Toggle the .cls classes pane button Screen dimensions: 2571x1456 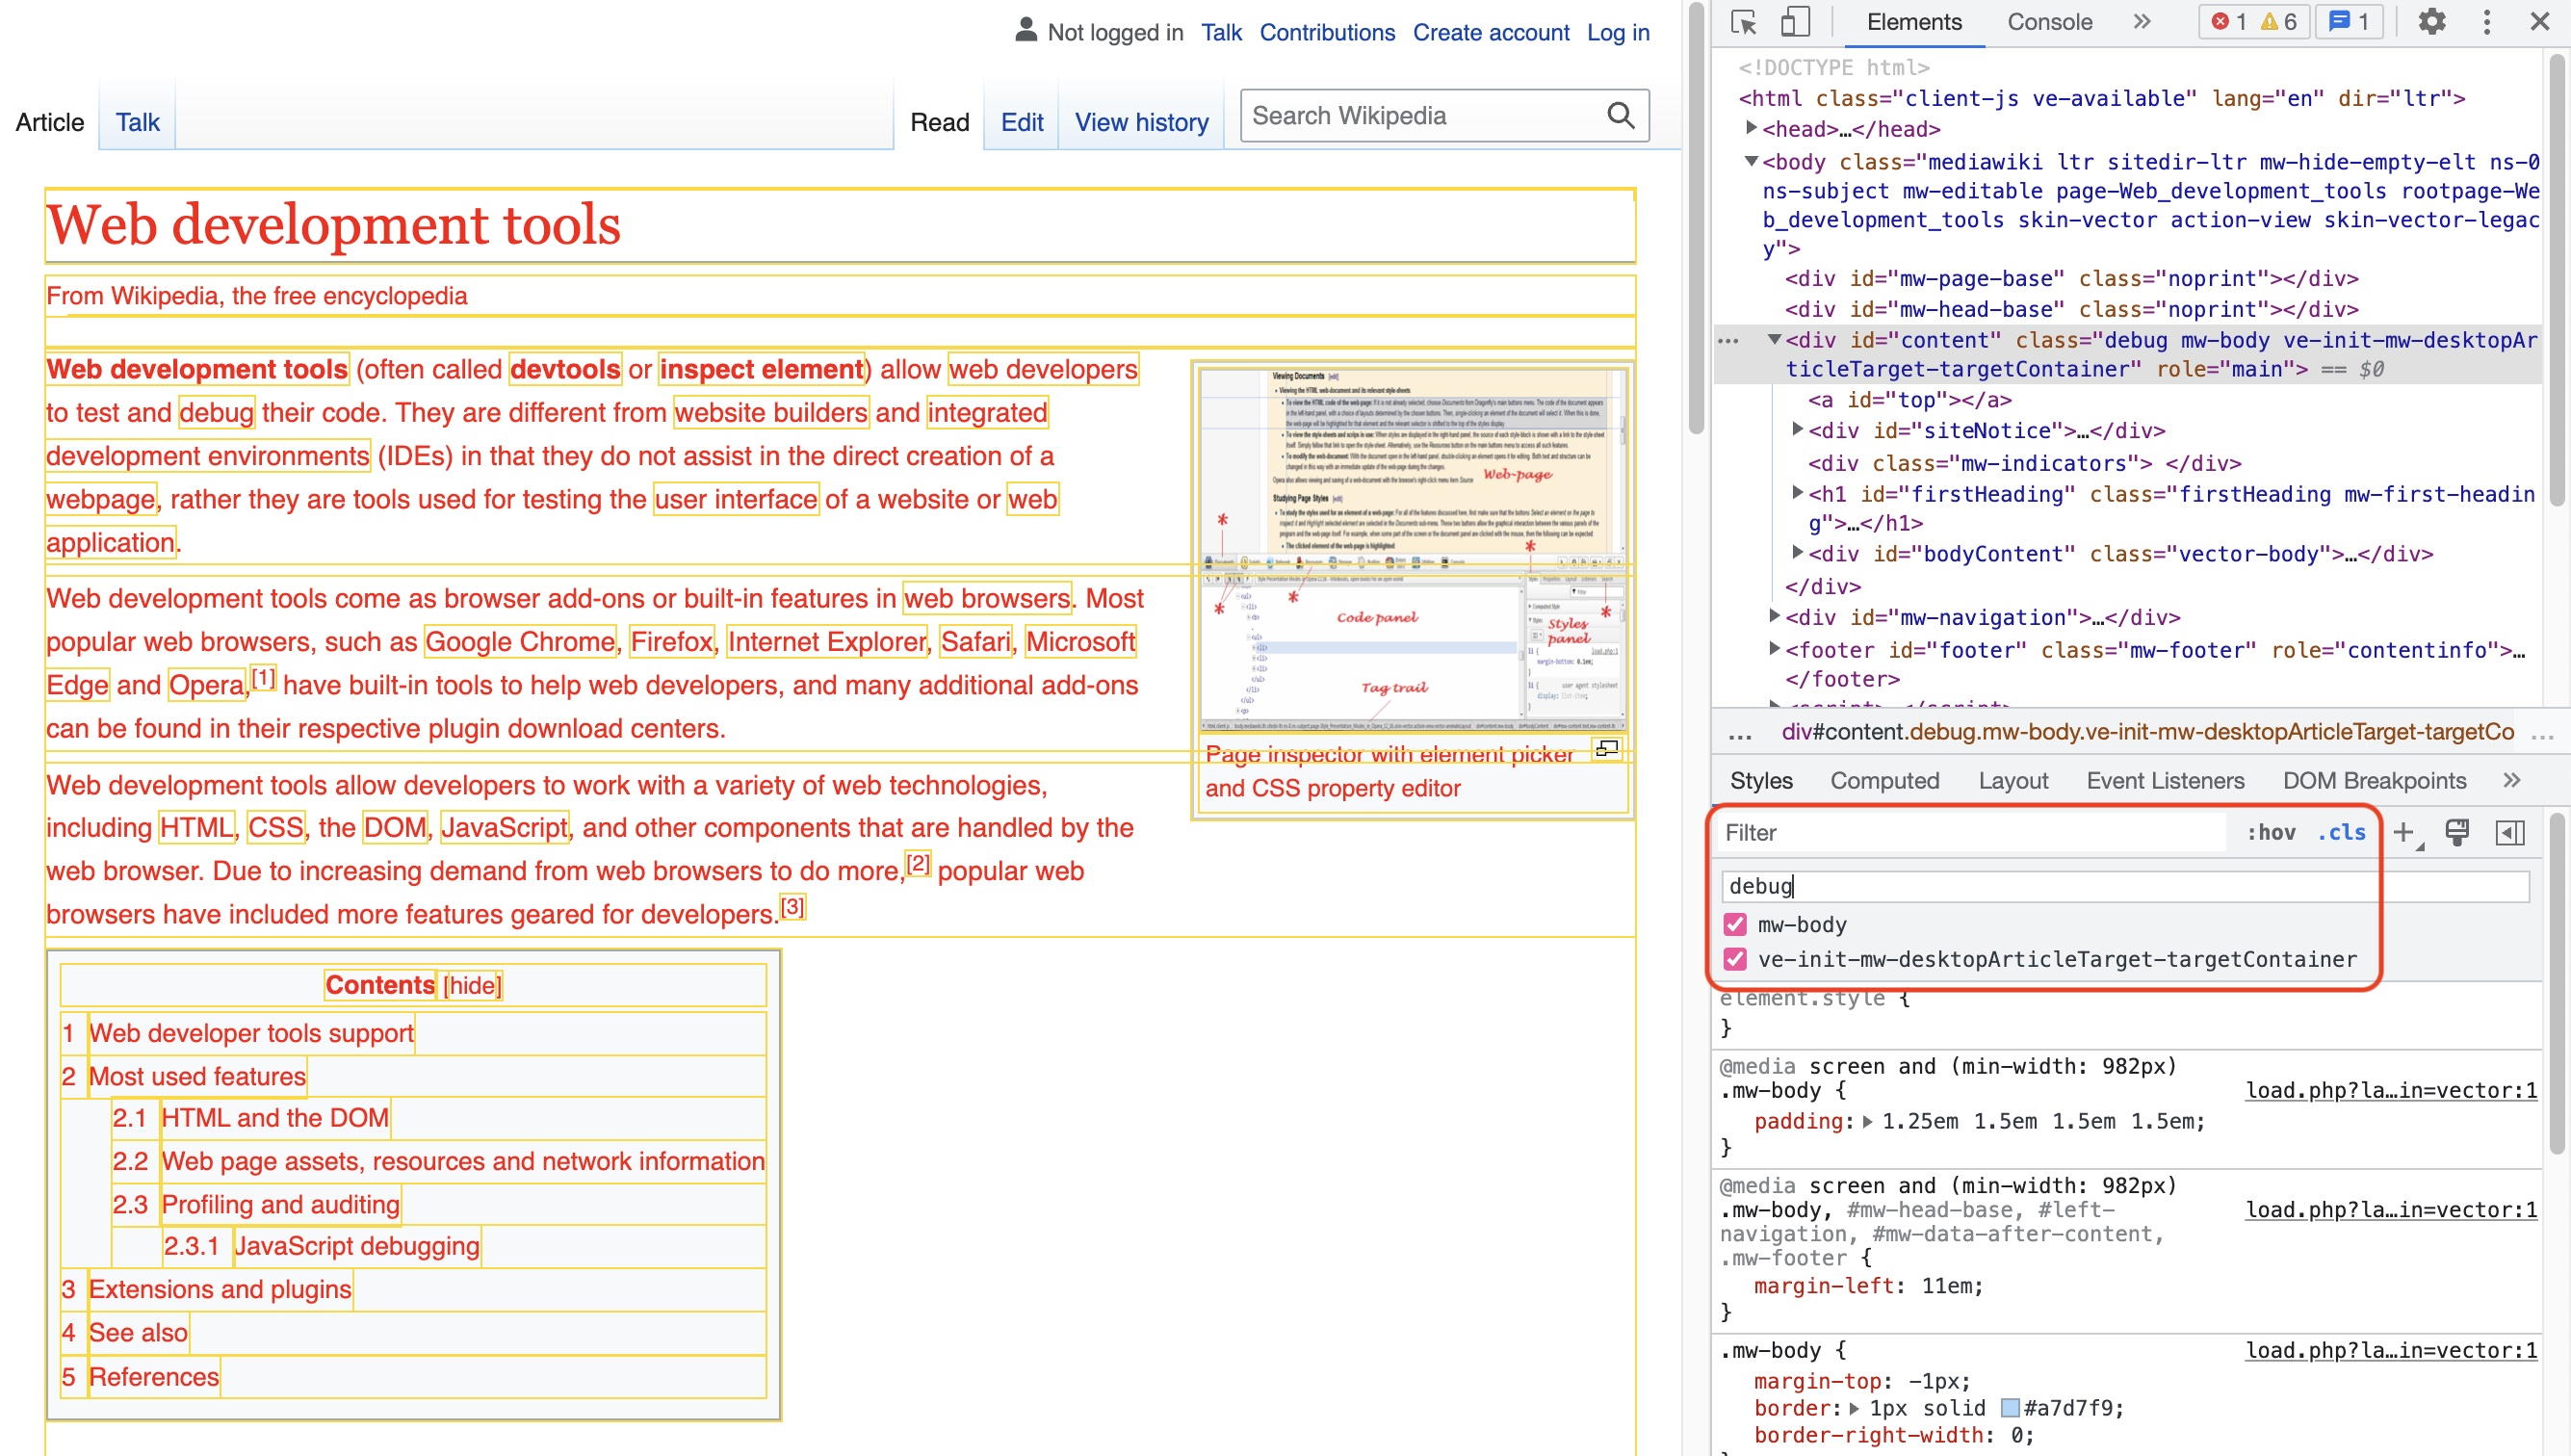pyautogui.click(x=2342, y=833)
